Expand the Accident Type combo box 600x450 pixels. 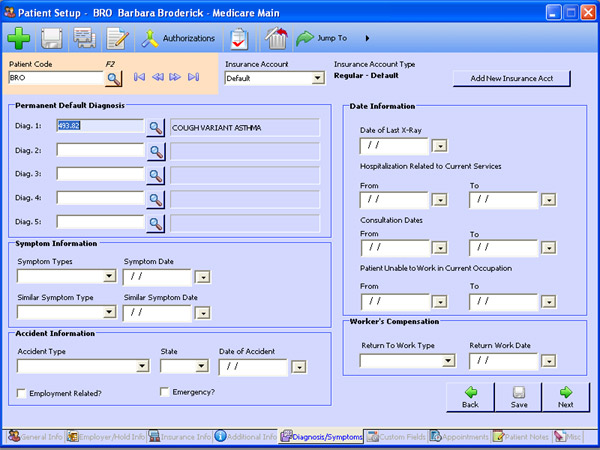pos(142,367)
